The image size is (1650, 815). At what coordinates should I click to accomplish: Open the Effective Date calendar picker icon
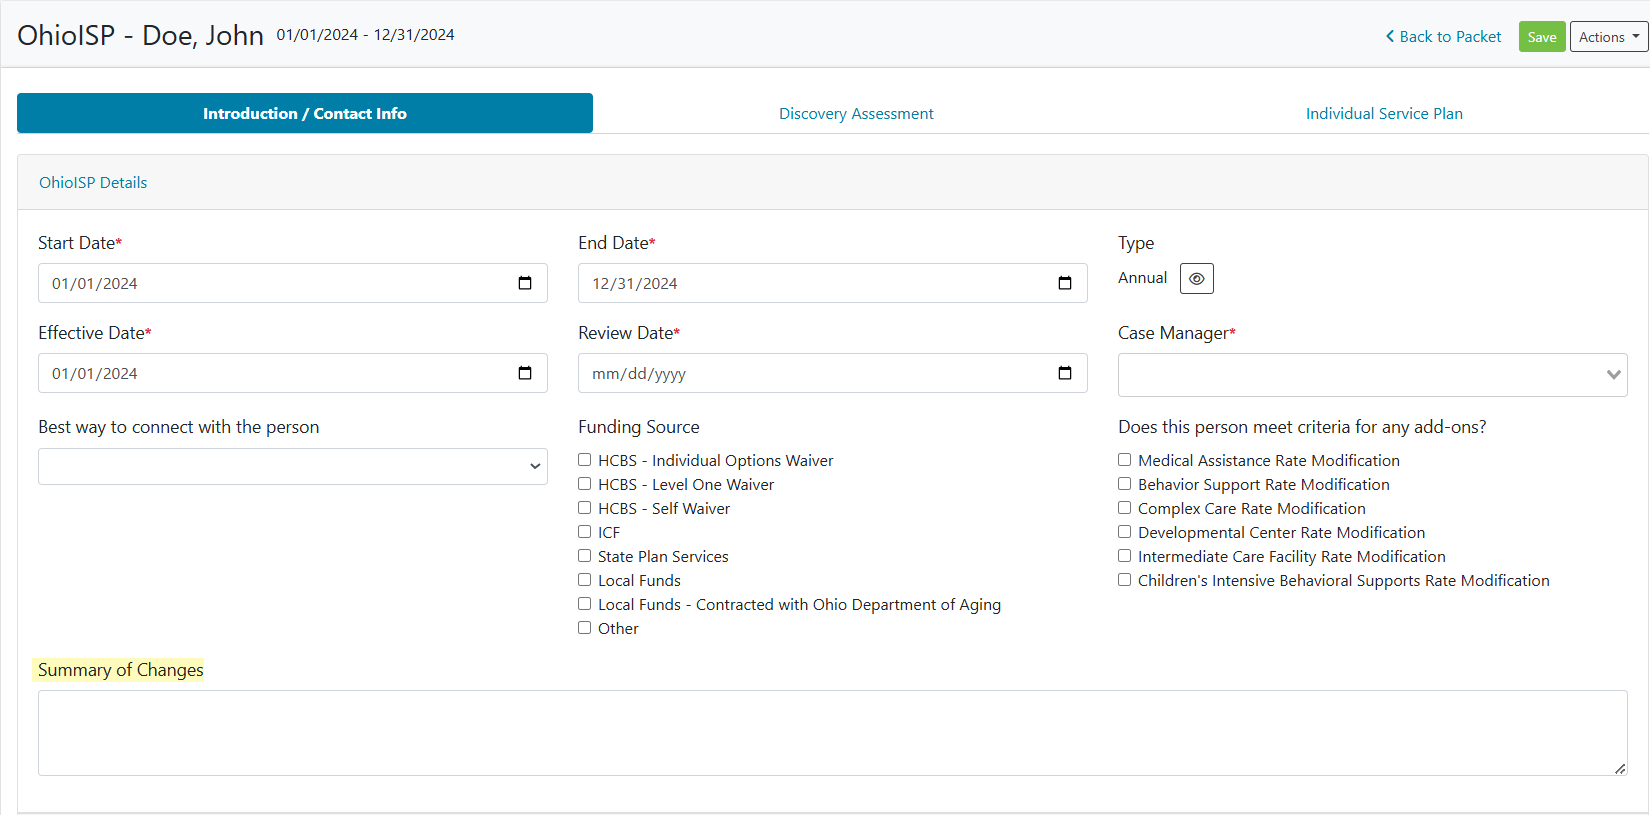pyautogui.click(x=525, y=373)
